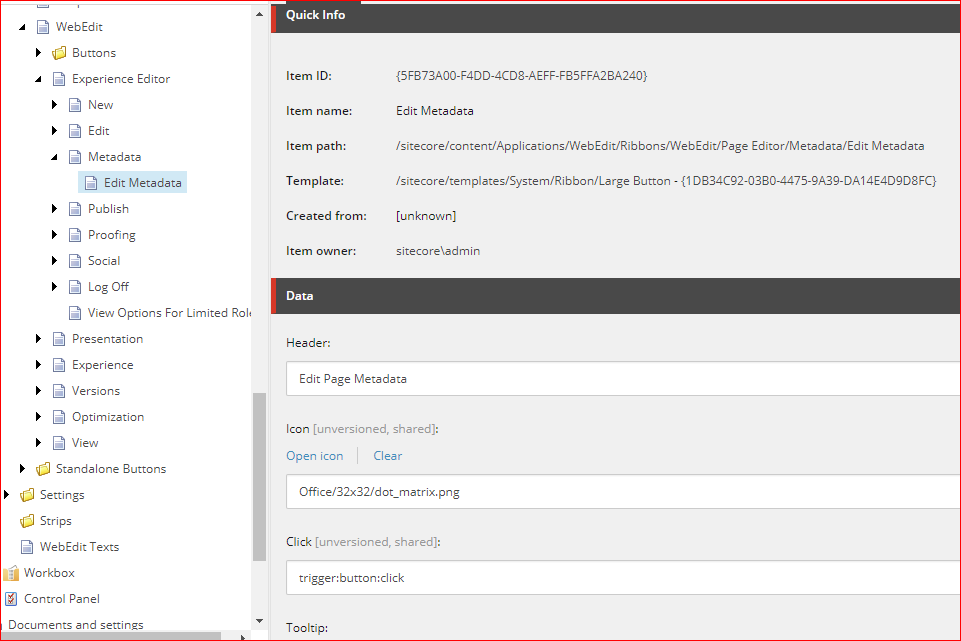Click the Clear link under Icon
This screenshot has width=961, height=641.
pos(387,456)
